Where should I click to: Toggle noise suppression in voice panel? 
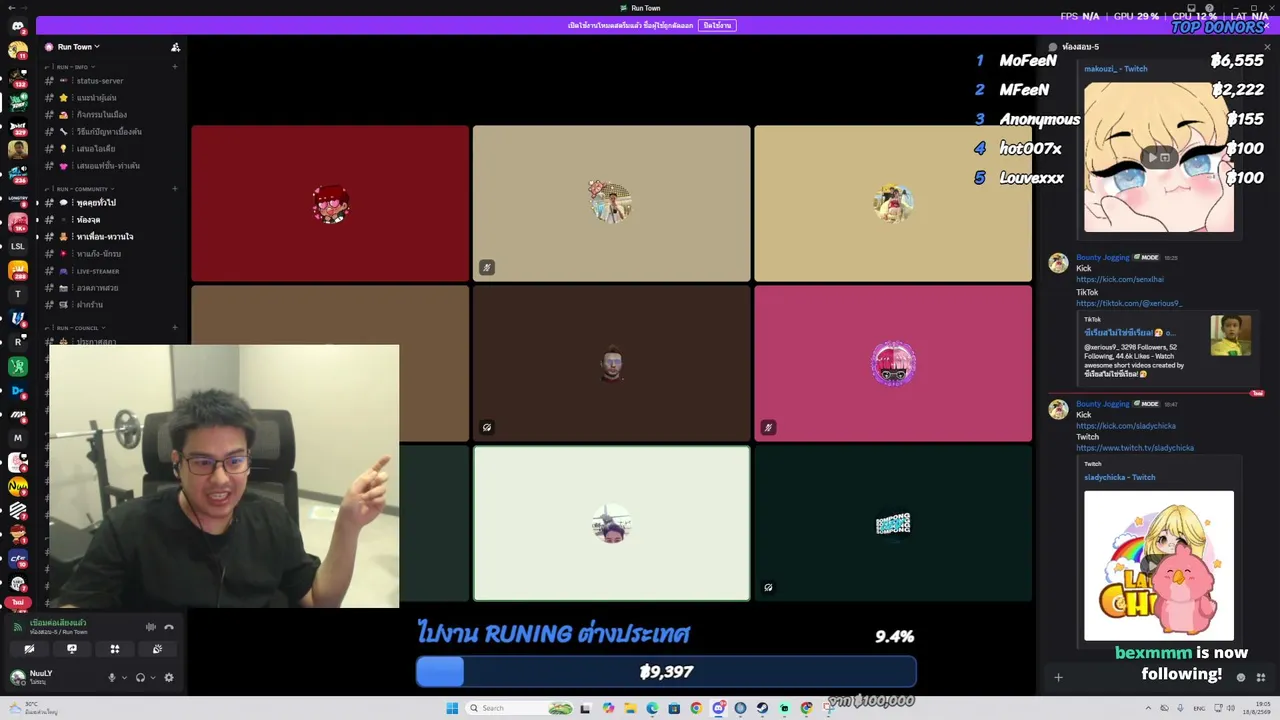tap(151, 627)
